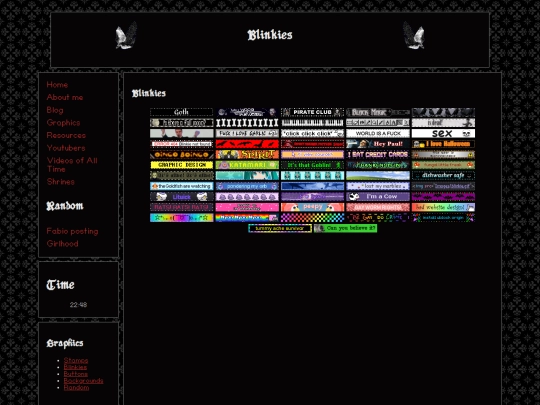Screen dimensions: 540x405
Task: Go to the Youtubers page
Action: pyautogui.click(x=66, y=148)
